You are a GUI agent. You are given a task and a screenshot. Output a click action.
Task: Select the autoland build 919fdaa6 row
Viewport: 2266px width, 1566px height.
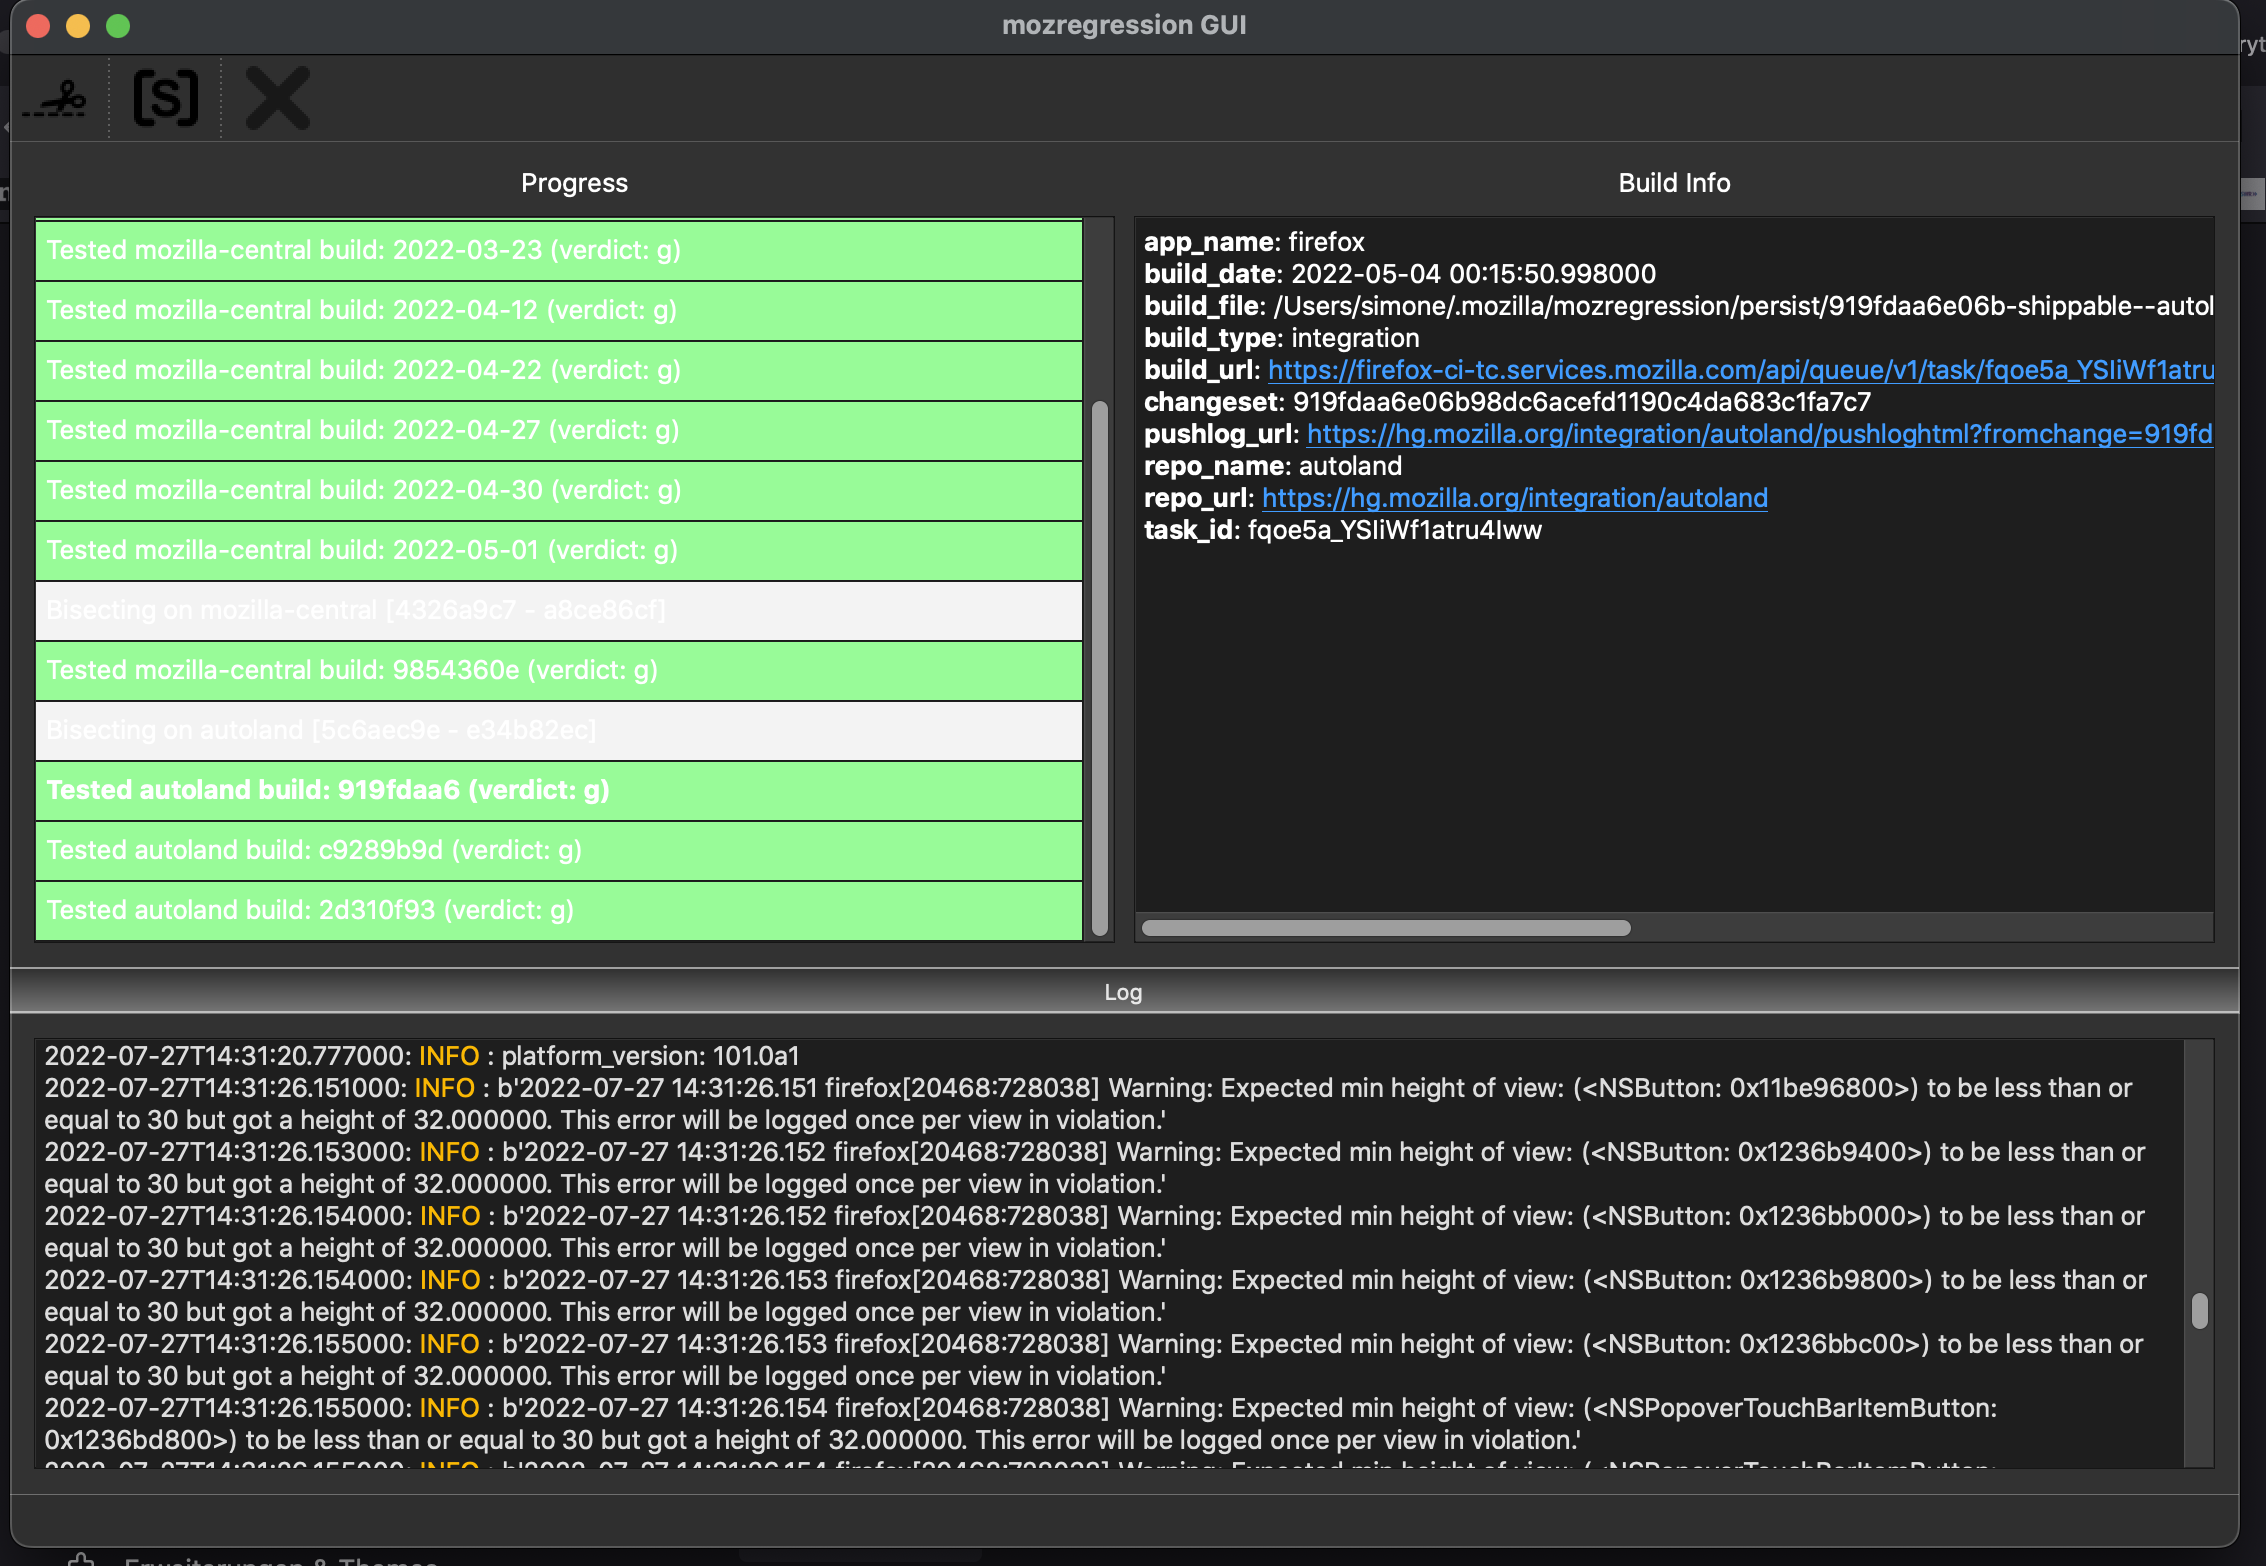pyautogui.click(x=558, y=790)
